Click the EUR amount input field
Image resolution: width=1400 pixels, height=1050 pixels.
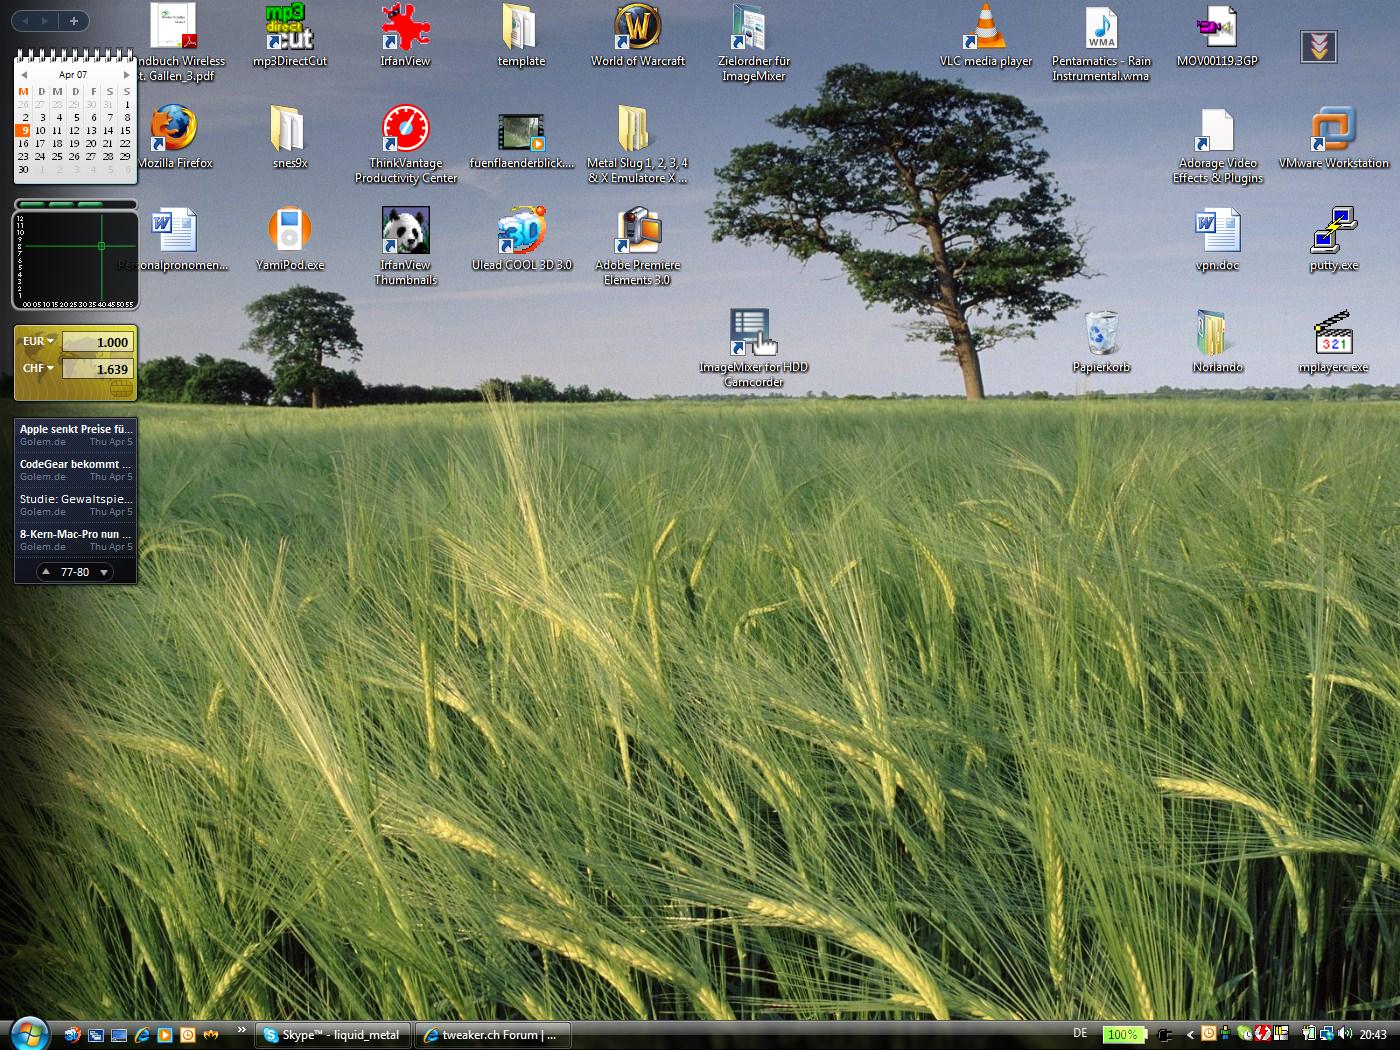(97, 342)
